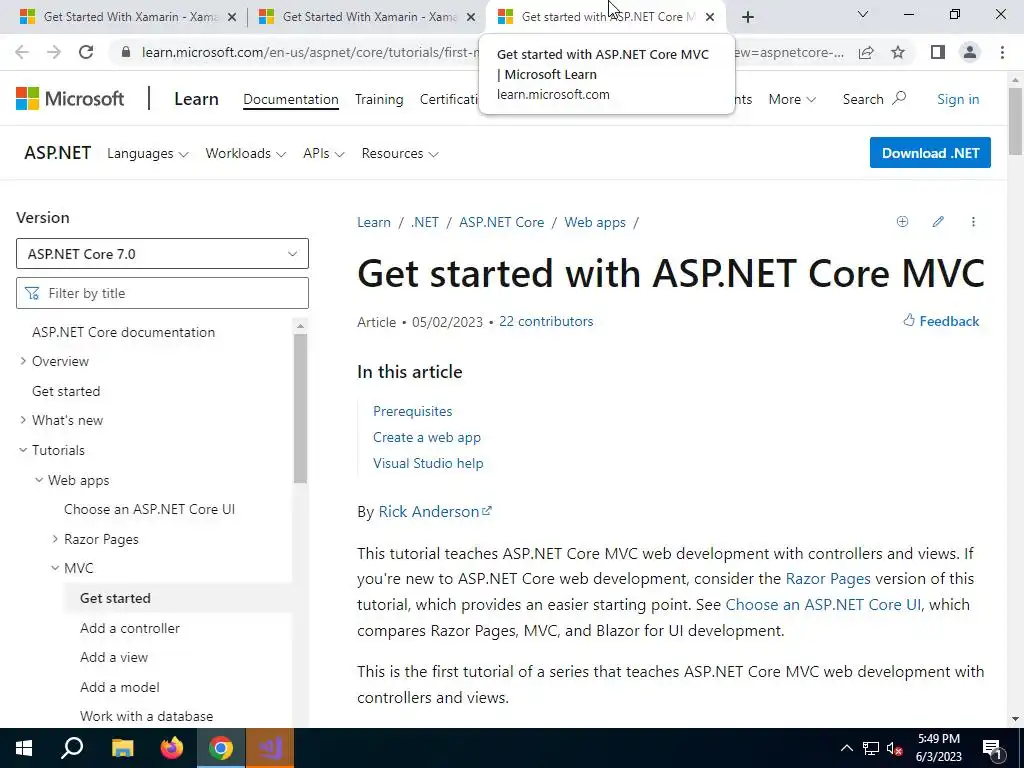Click the browser forward arrow
The width and height of the screenshot is (1024, 768).
[x=54, y=52]
